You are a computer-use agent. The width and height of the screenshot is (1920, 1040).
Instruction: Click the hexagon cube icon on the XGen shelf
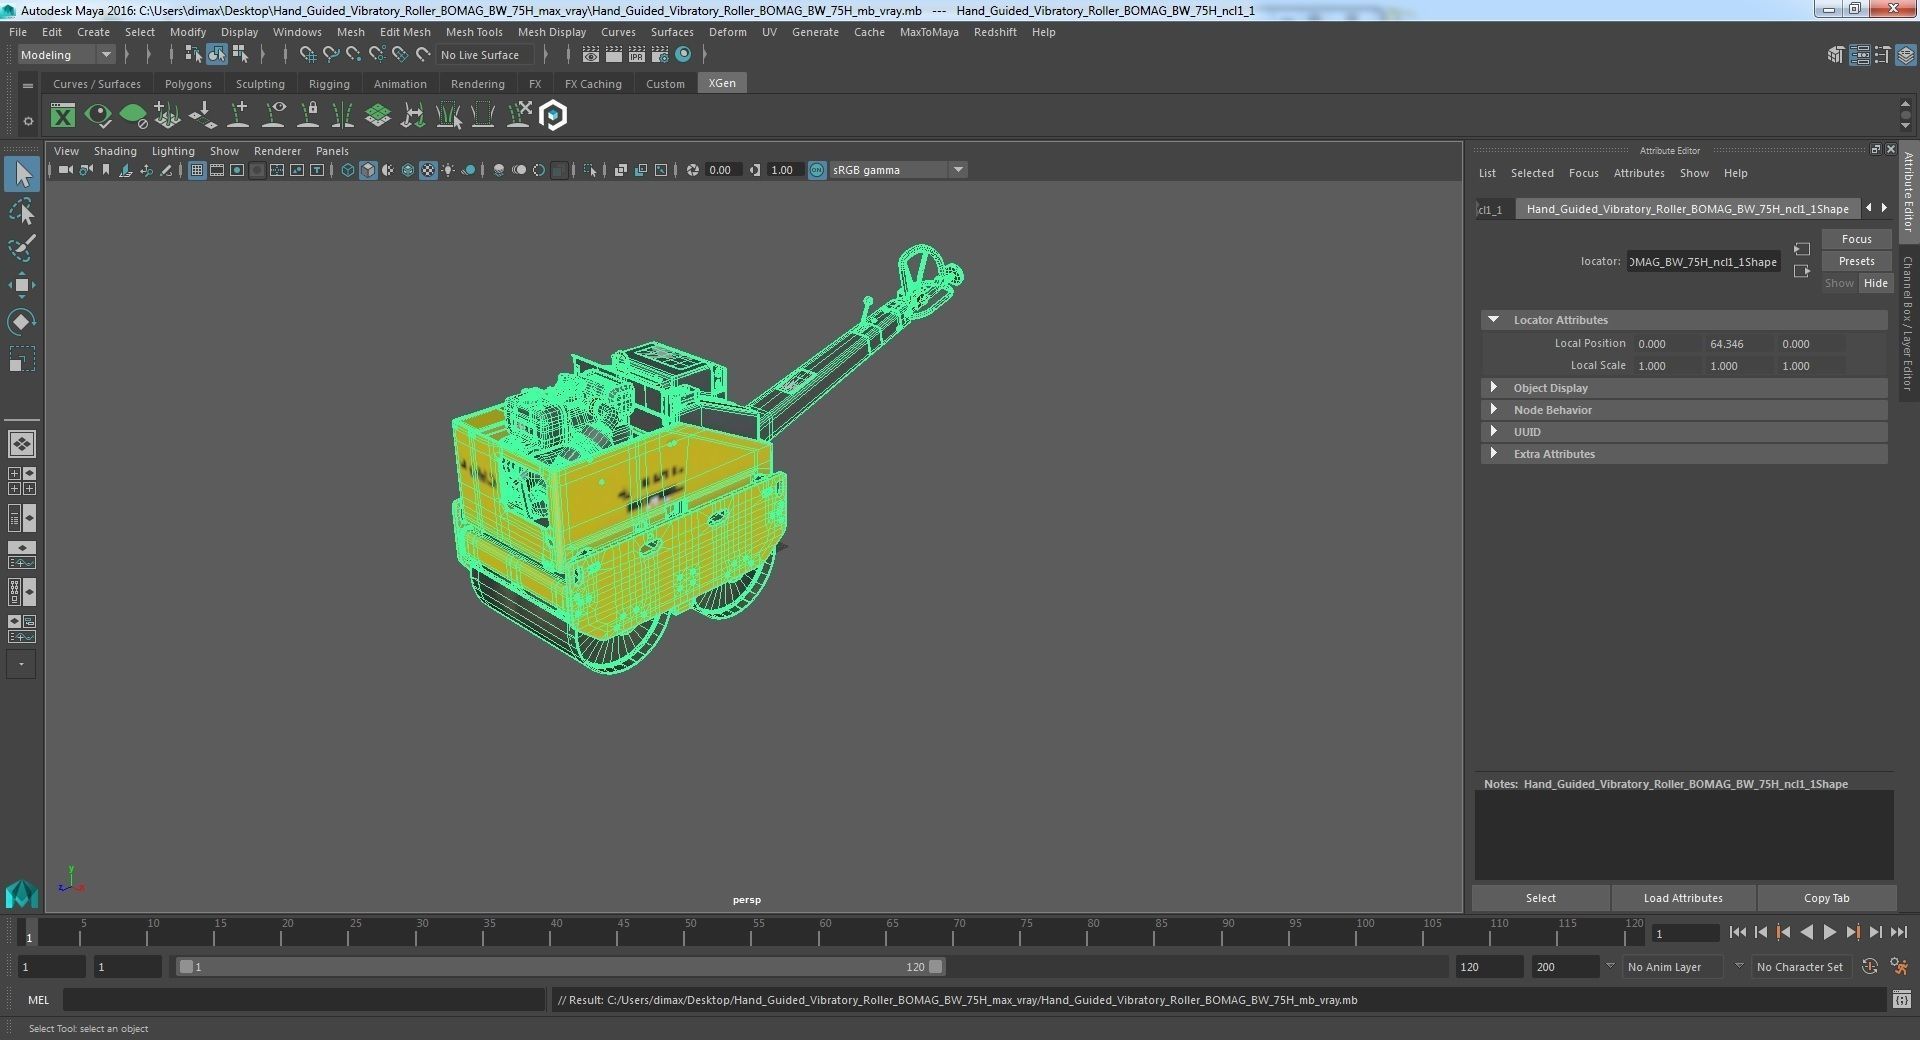(553, 116)
